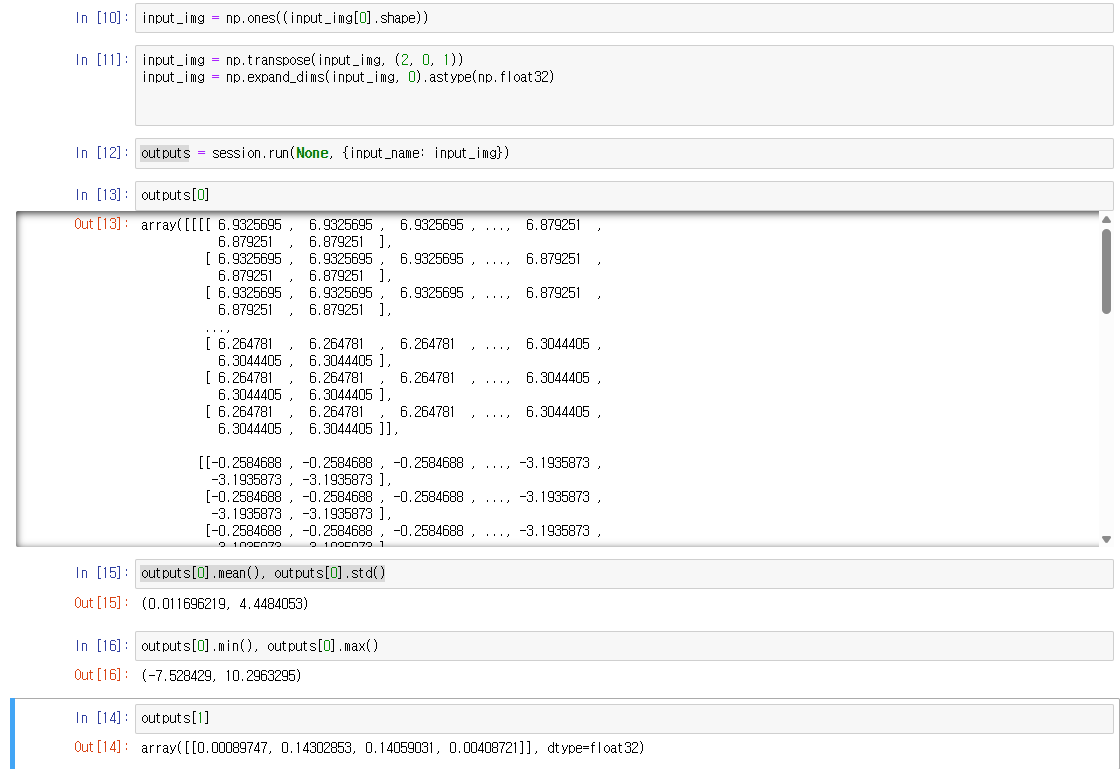Click the In [13]: prompt label
The width and height of the screenshot is (1120, 769).
click(x=102, y=195)
